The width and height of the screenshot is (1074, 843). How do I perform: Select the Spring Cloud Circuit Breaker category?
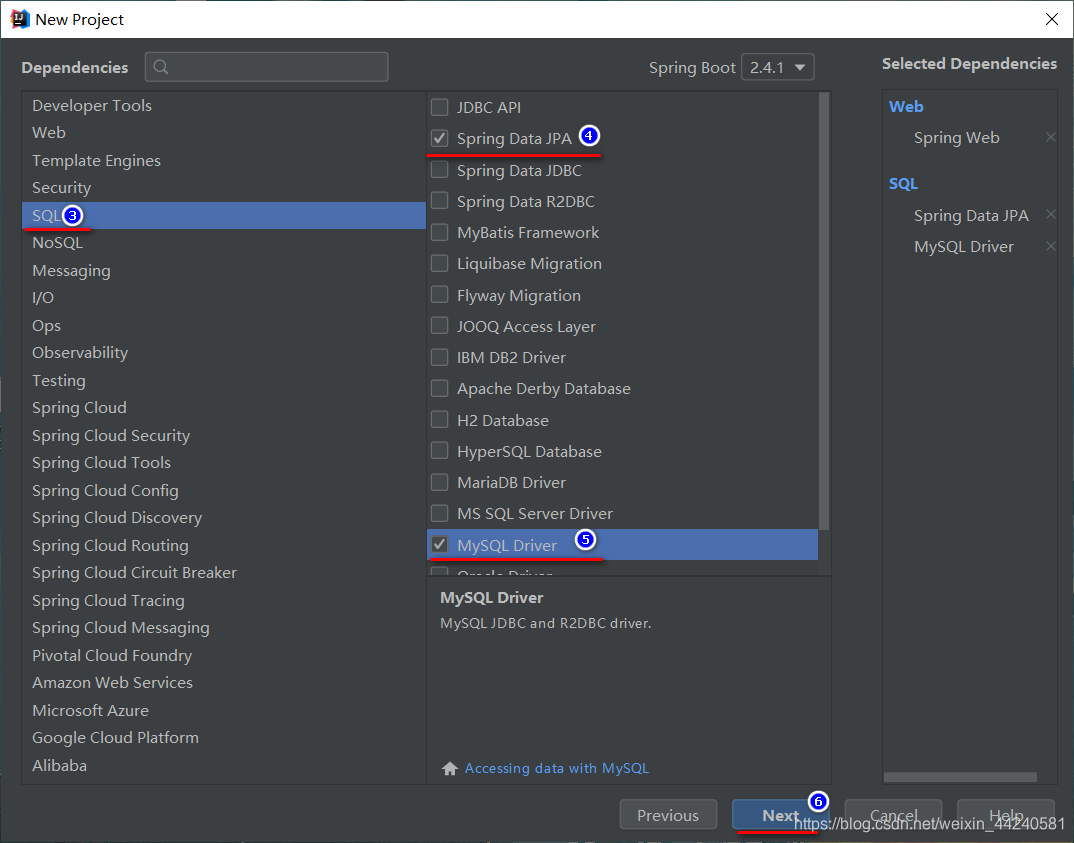[224, 573]
